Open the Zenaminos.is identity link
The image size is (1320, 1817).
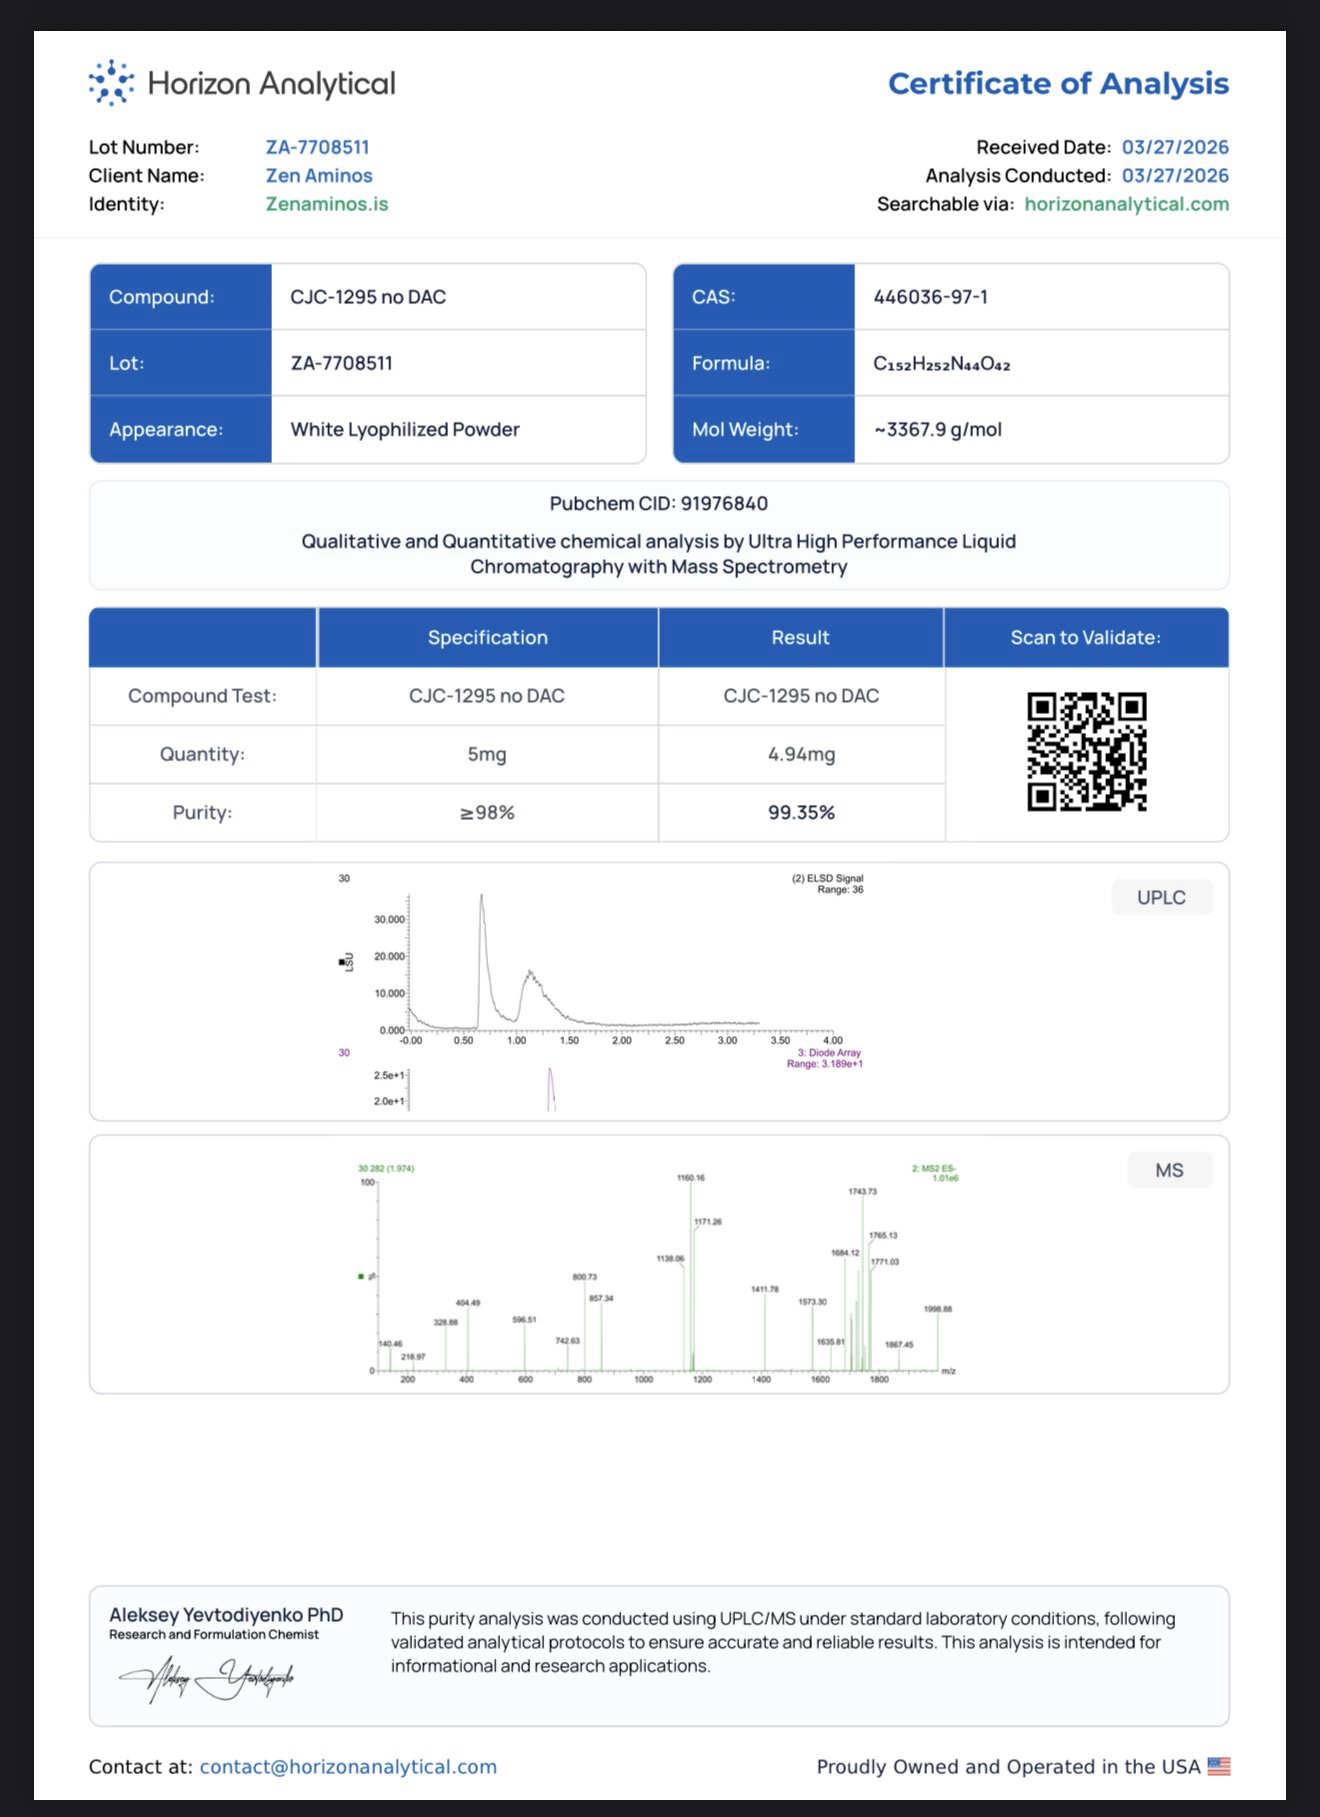point(327,204)
